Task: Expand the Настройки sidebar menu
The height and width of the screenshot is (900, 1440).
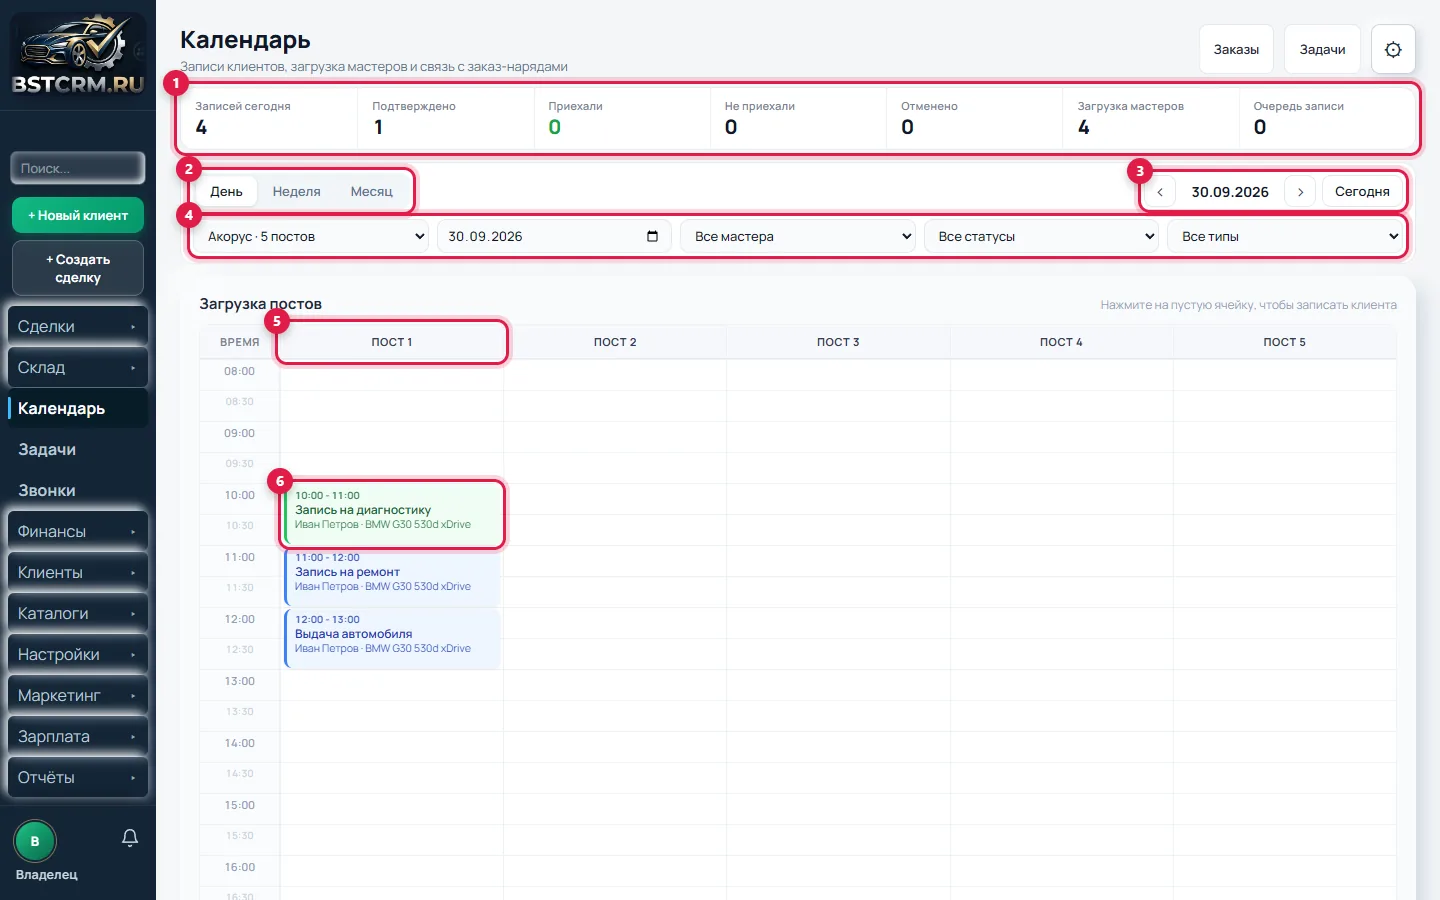Action: click(78, 655)
